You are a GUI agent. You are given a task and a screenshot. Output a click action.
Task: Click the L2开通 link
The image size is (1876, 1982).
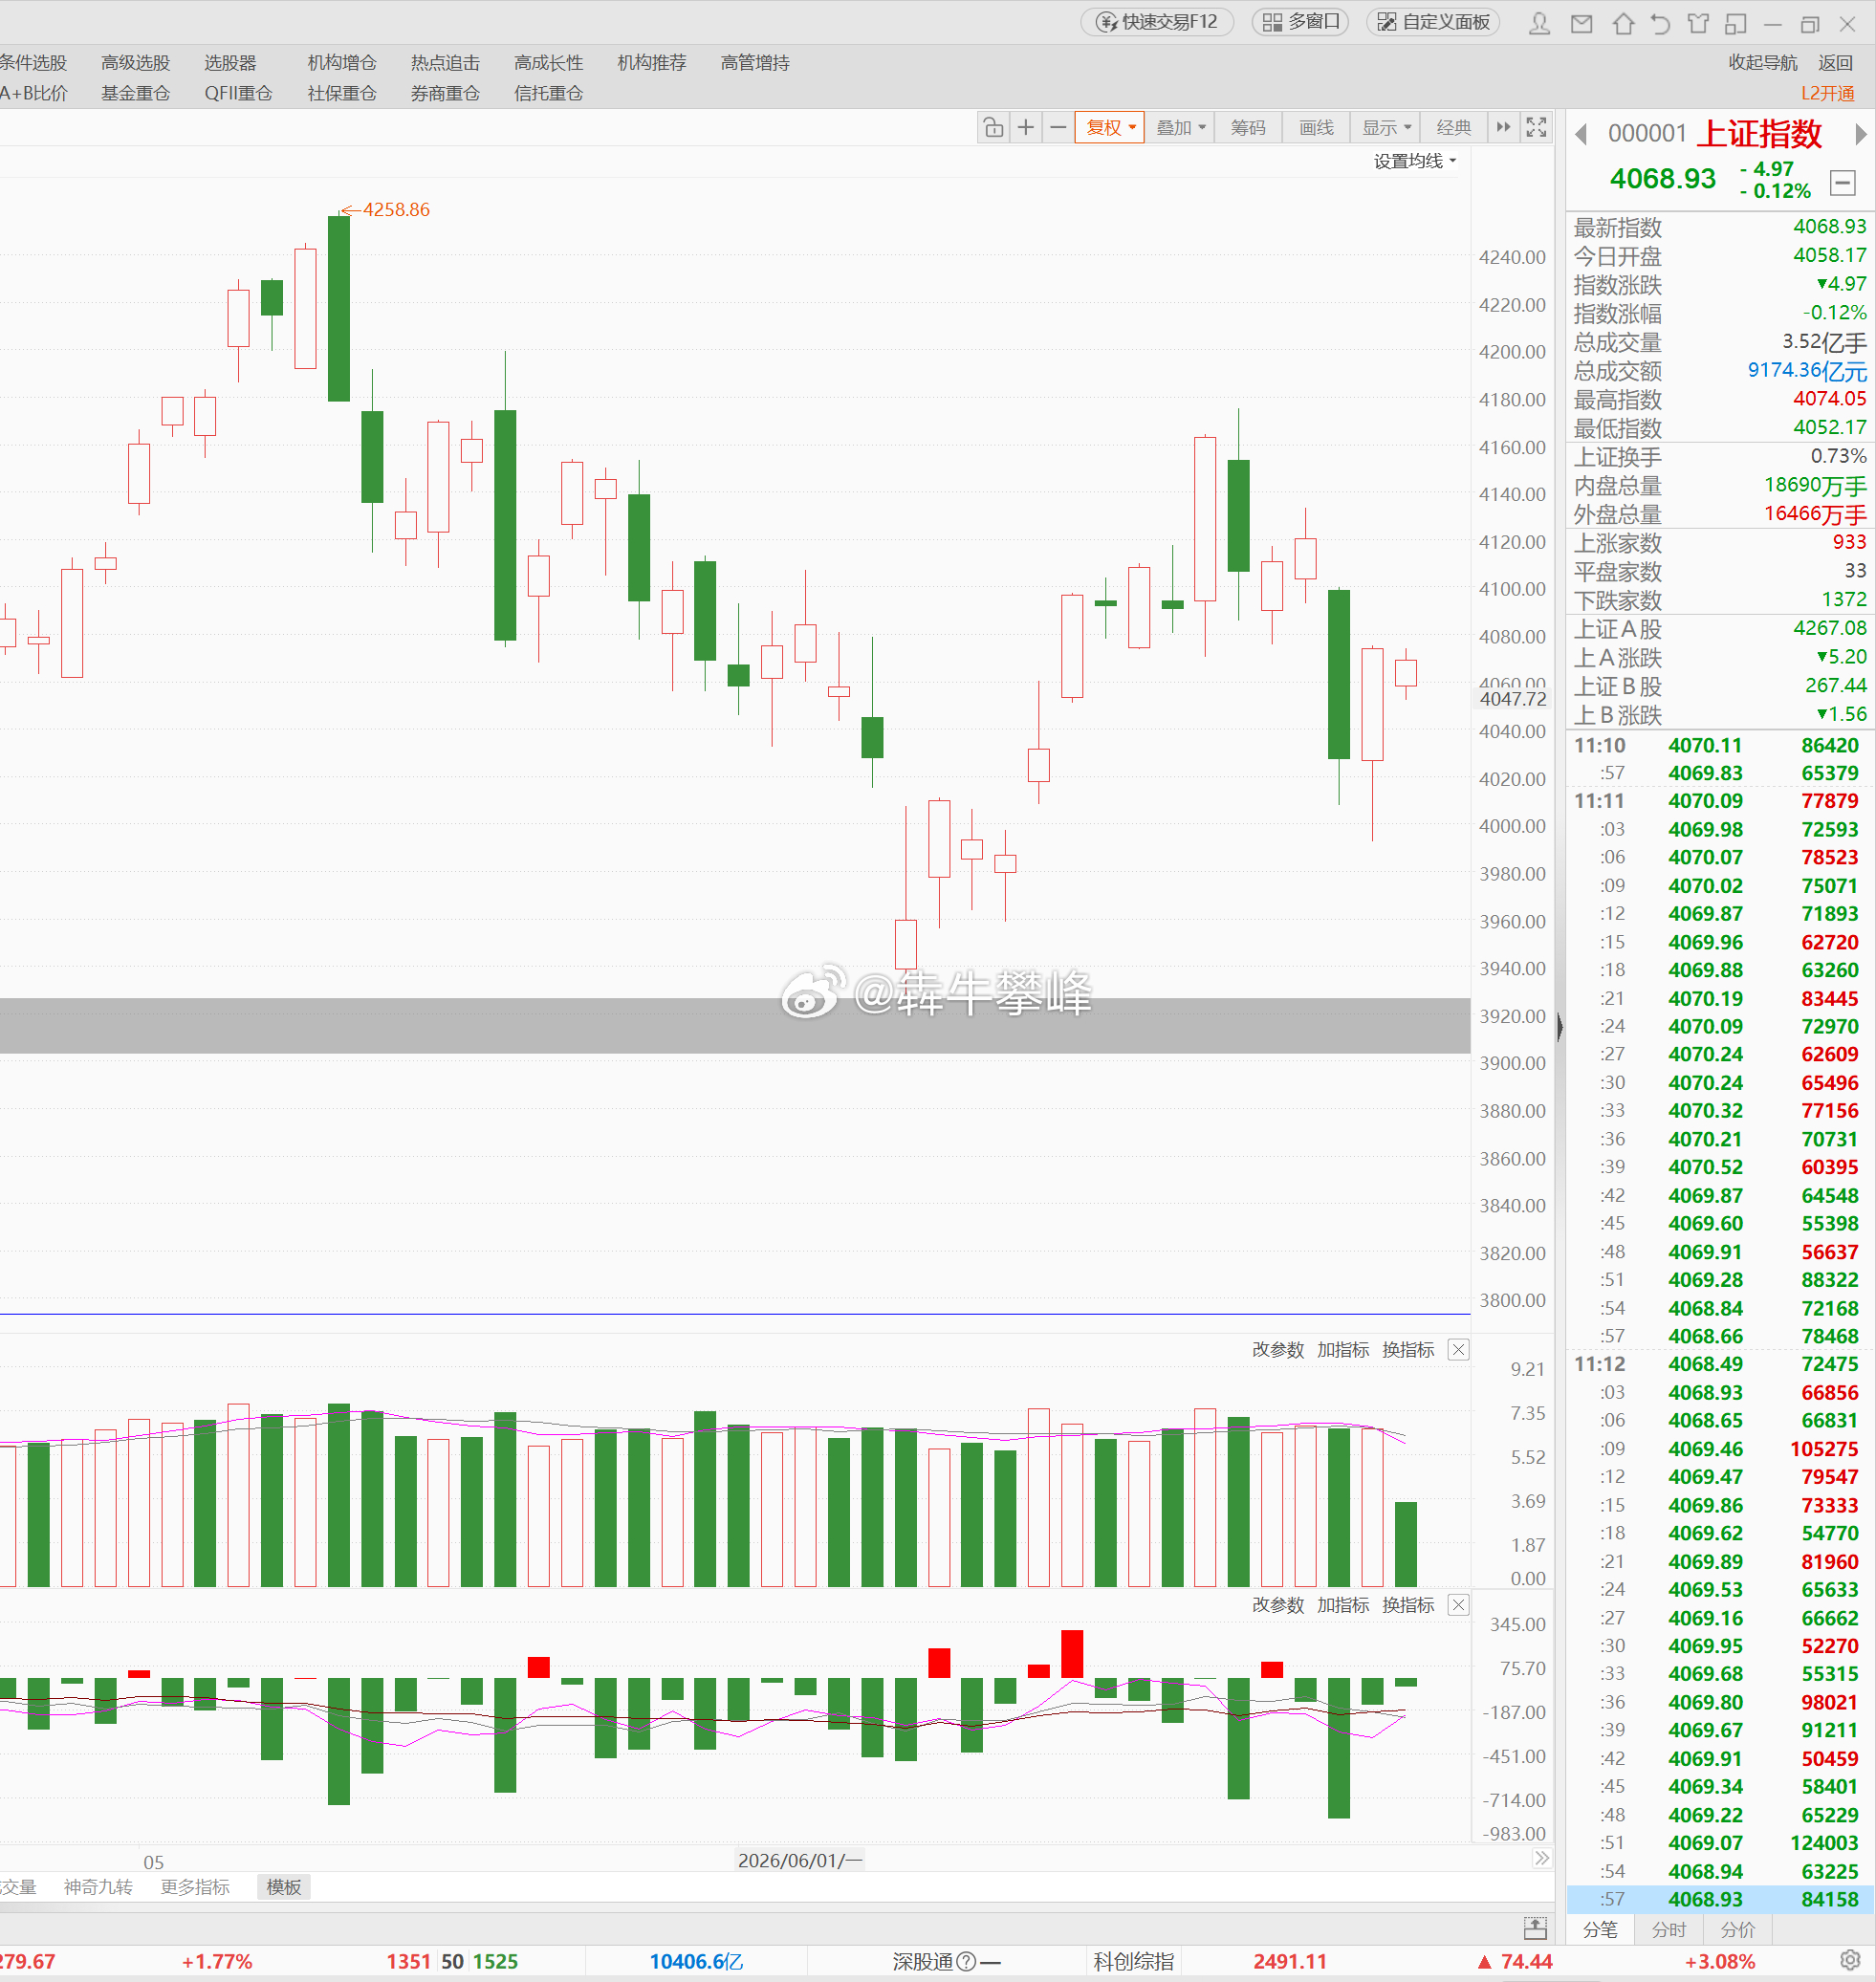click(1828, 93)
